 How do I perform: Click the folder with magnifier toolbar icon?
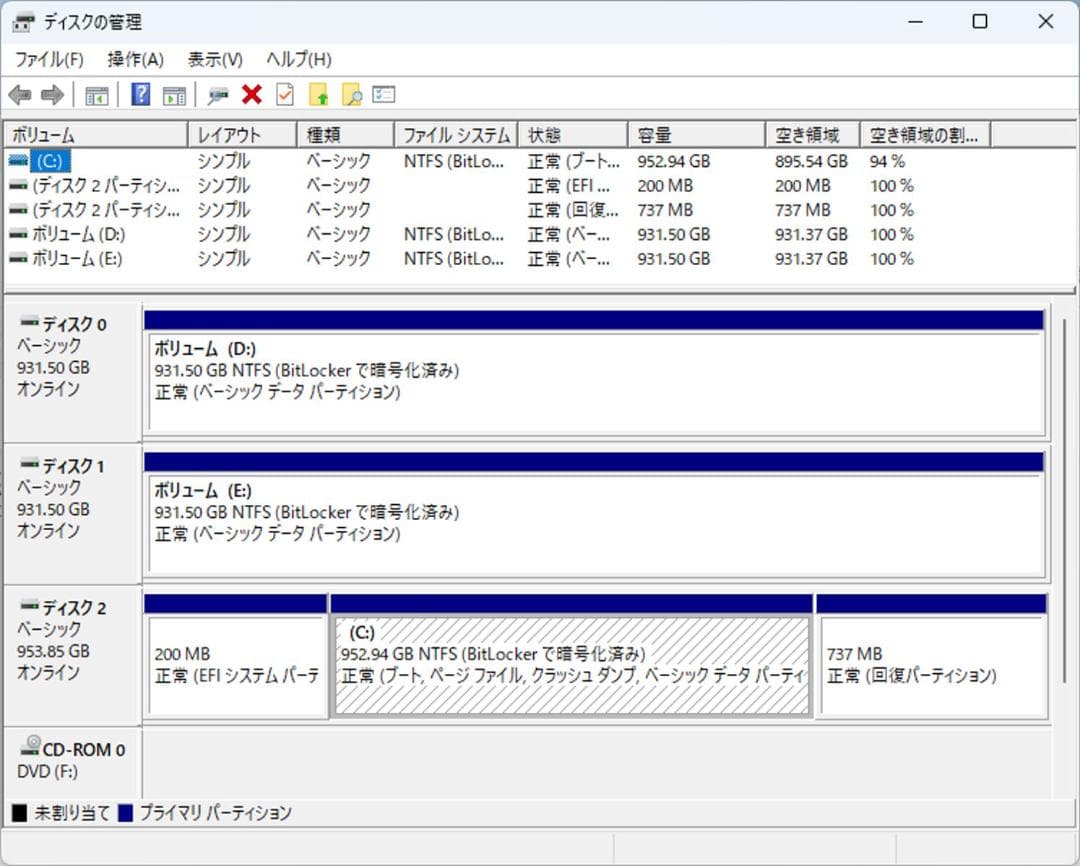click(x=350, y=94)
